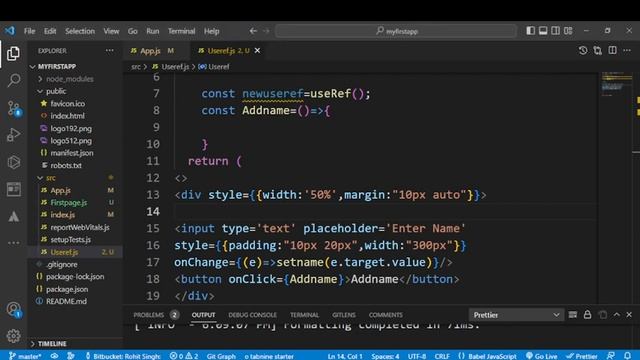
Task: Click the Explorer panel more actions ellipsis
Action: click(x=109, y=51)
